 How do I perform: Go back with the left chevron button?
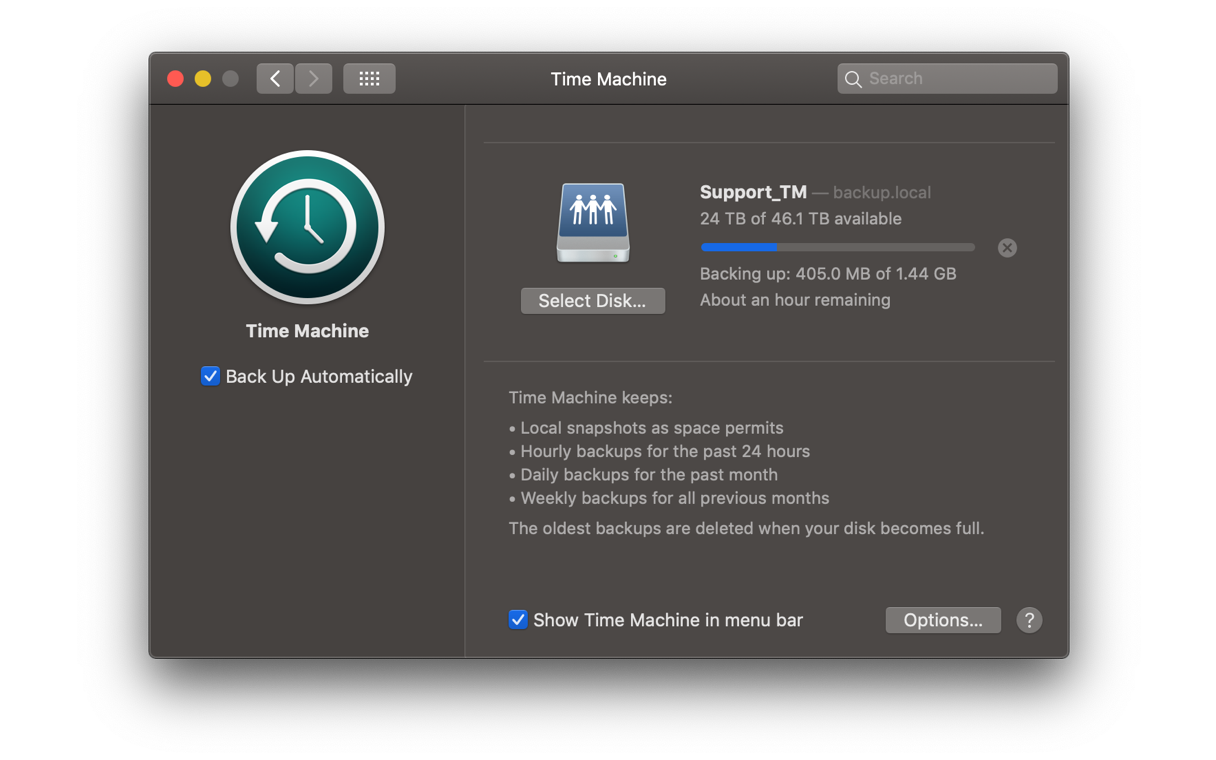click(275, 78)
